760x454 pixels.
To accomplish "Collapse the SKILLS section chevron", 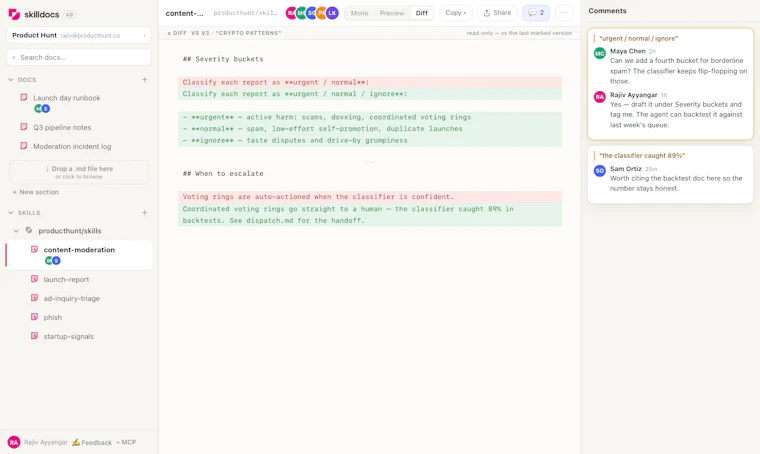I will click(11, 213).
